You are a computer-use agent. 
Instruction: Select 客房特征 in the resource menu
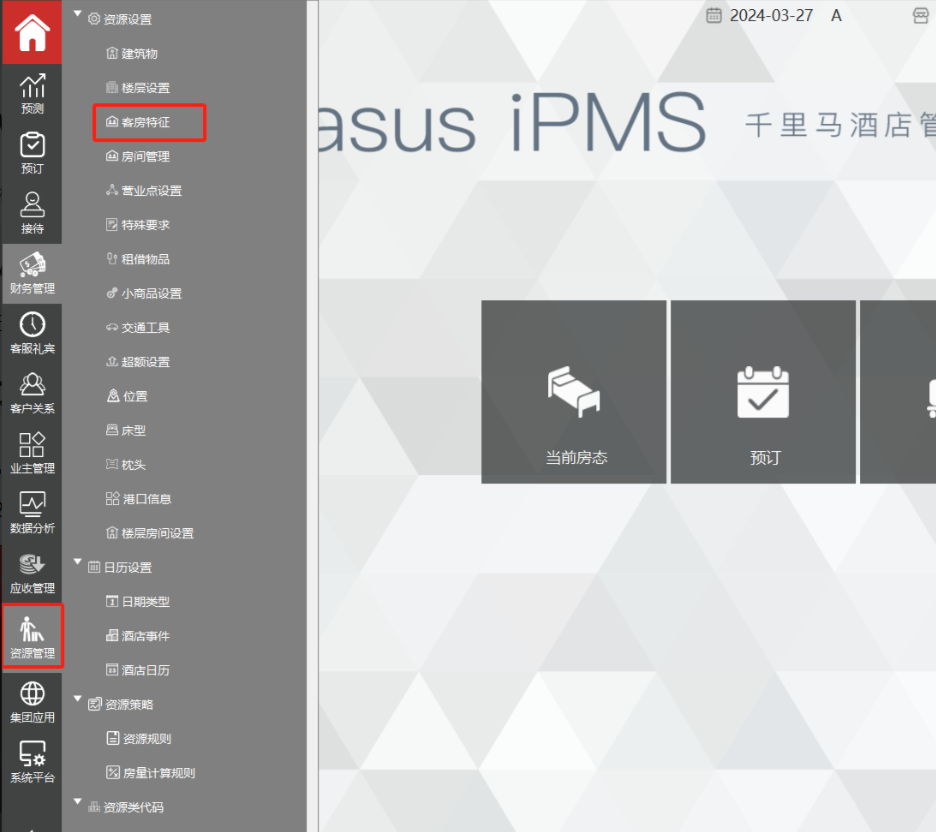[x=145, y=122]
